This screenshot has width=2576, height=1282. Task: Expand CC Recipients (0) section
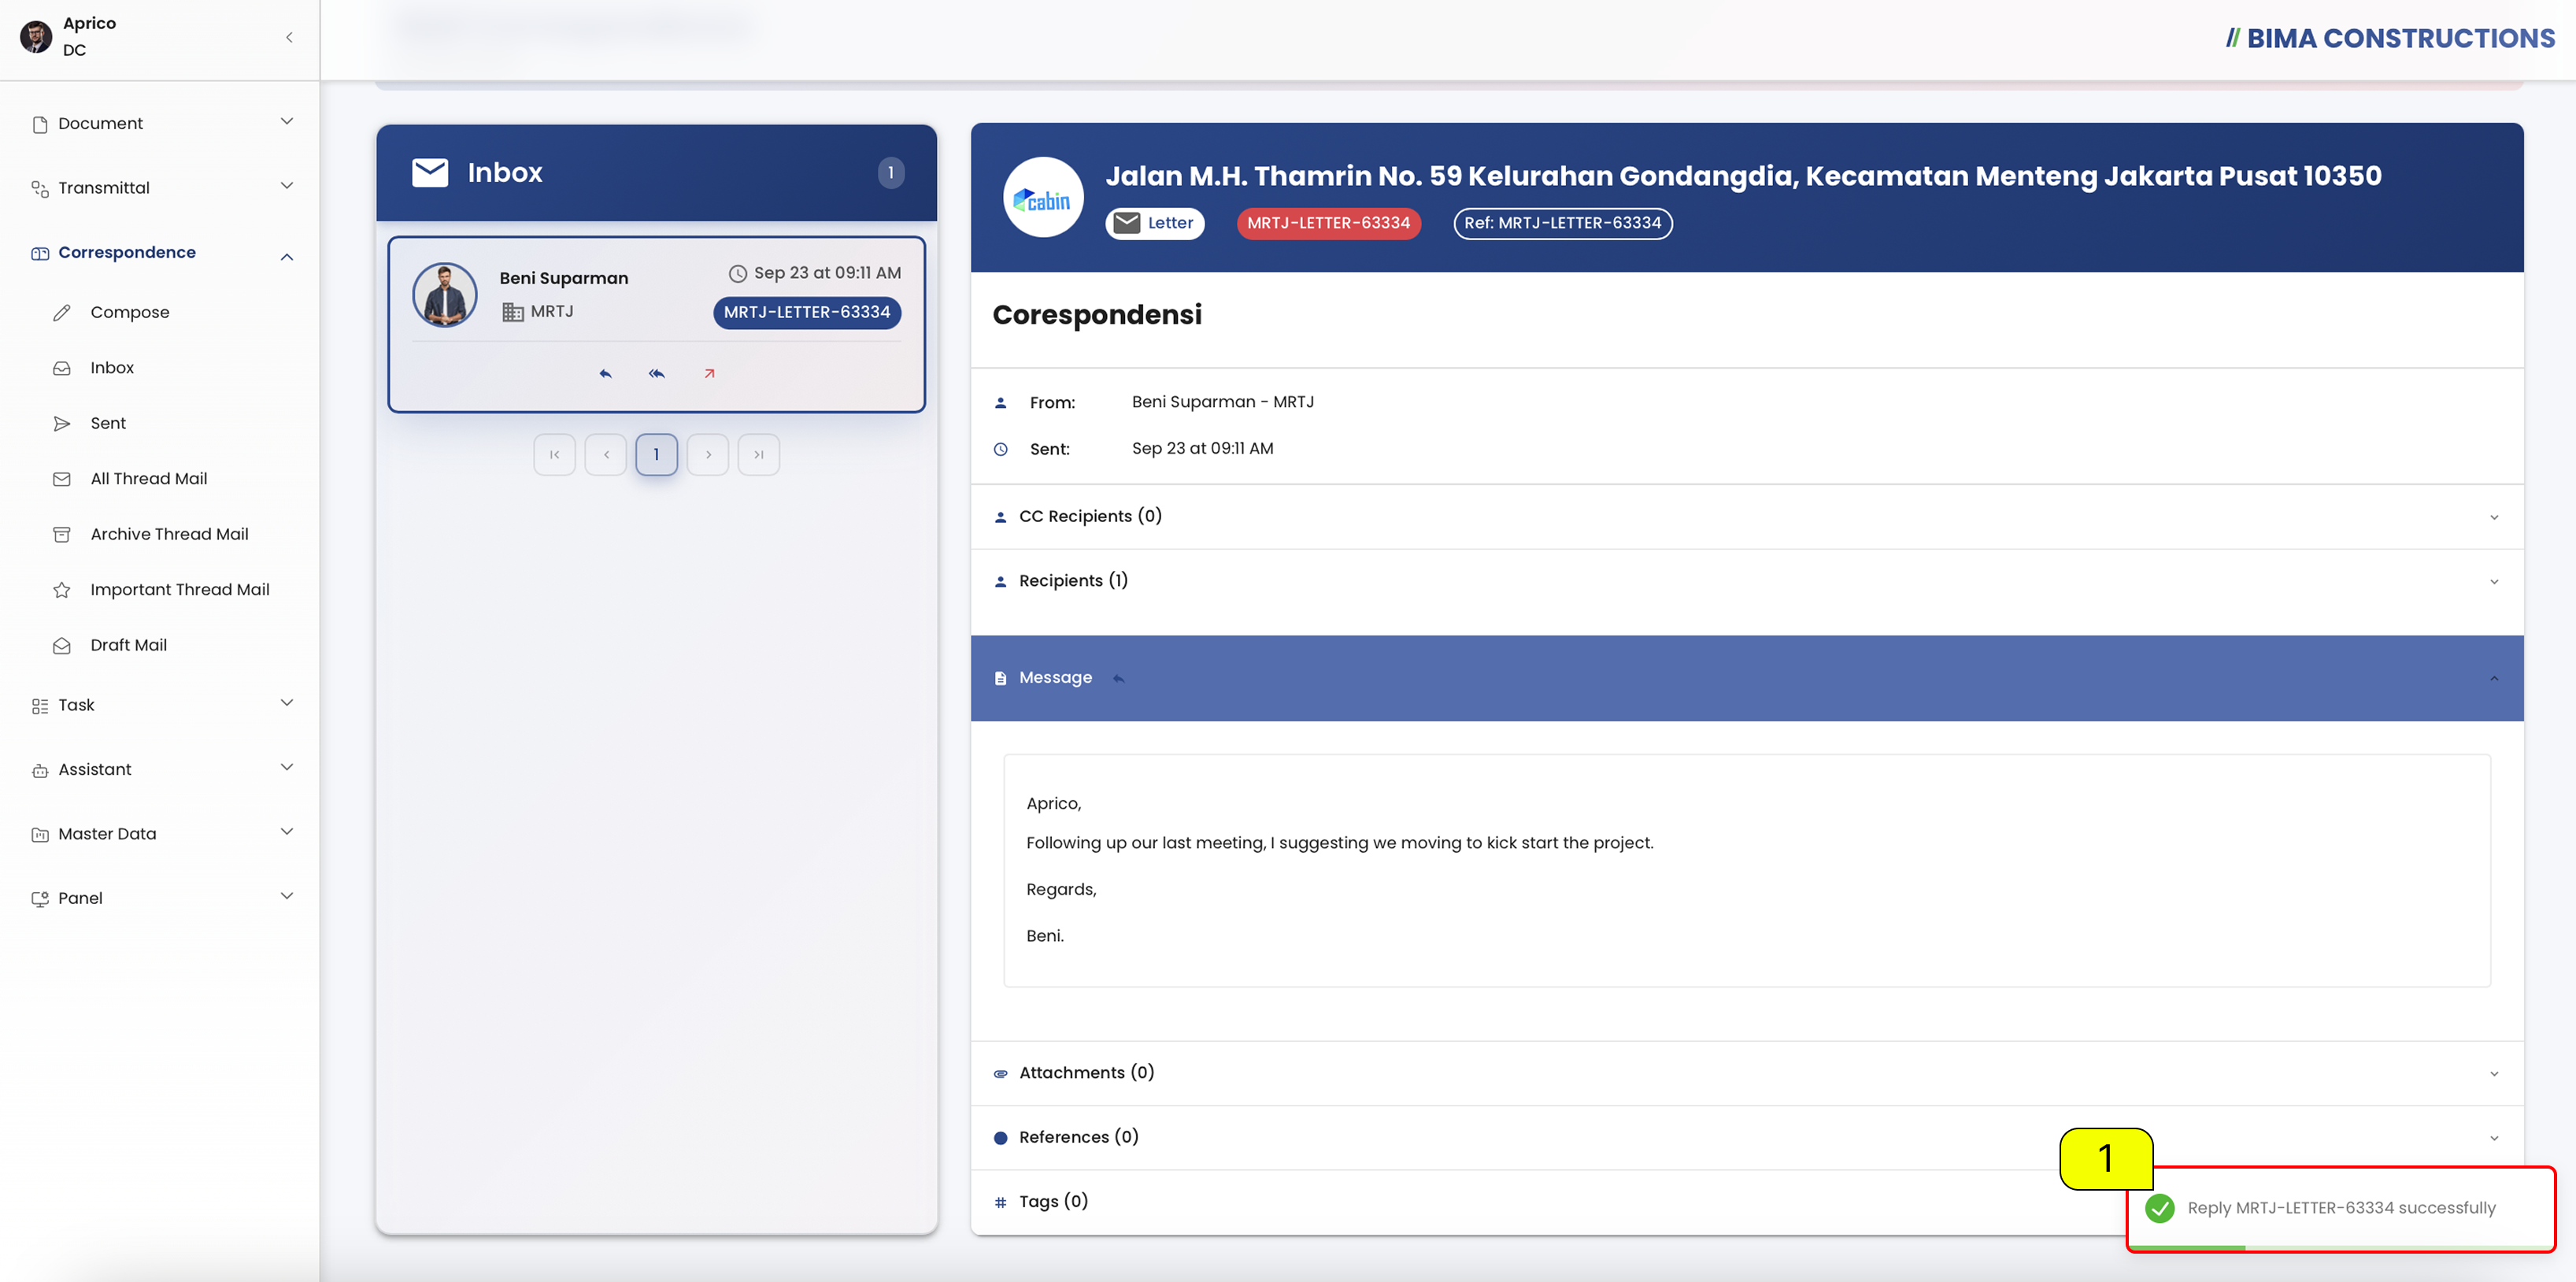click(x=1746, y=517)
